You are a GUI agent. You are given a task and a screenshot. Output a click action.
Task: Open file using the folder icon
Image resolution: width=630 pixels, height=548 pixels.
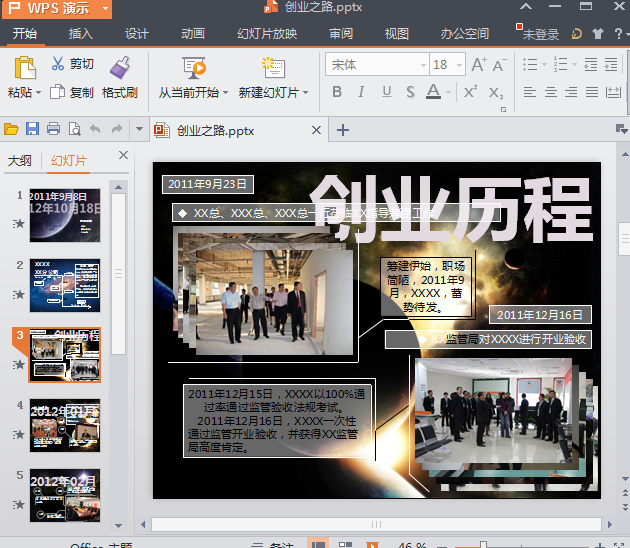point(11,129)
